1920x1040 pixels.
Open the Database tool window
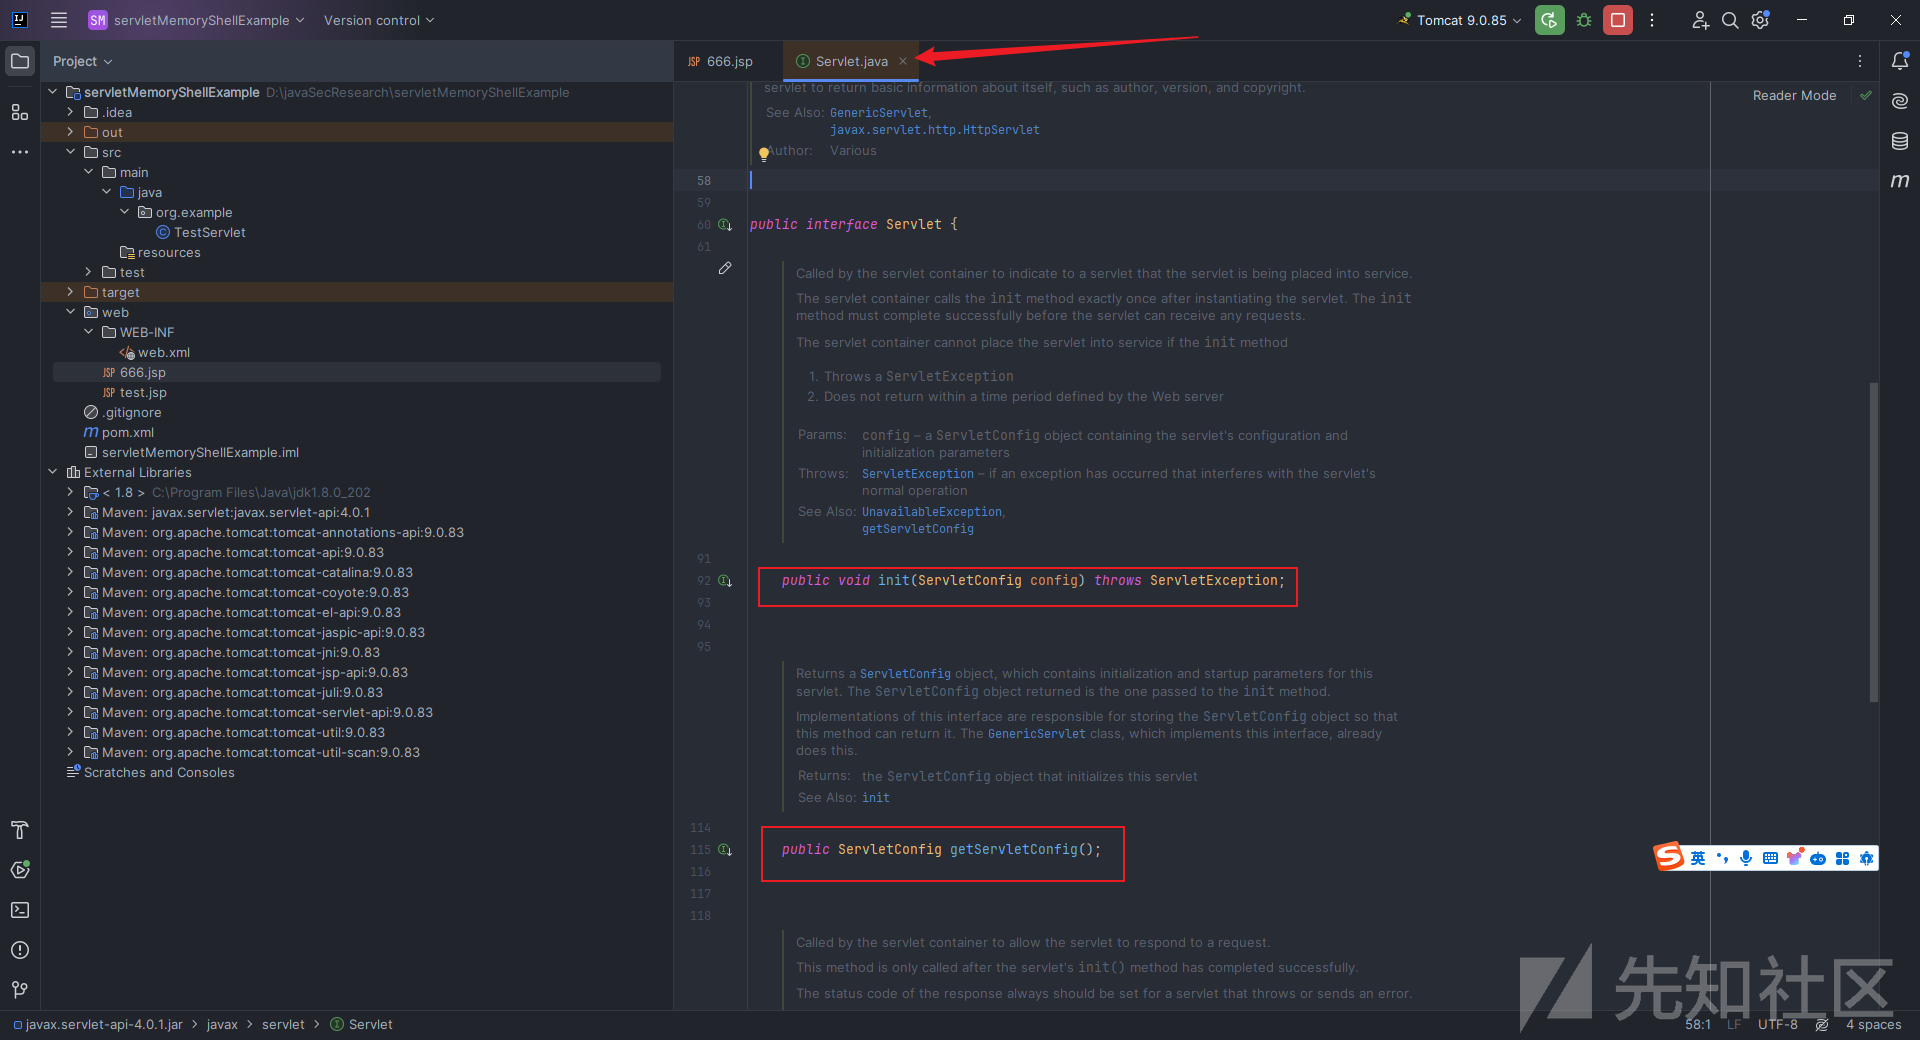coord(1900,141)
